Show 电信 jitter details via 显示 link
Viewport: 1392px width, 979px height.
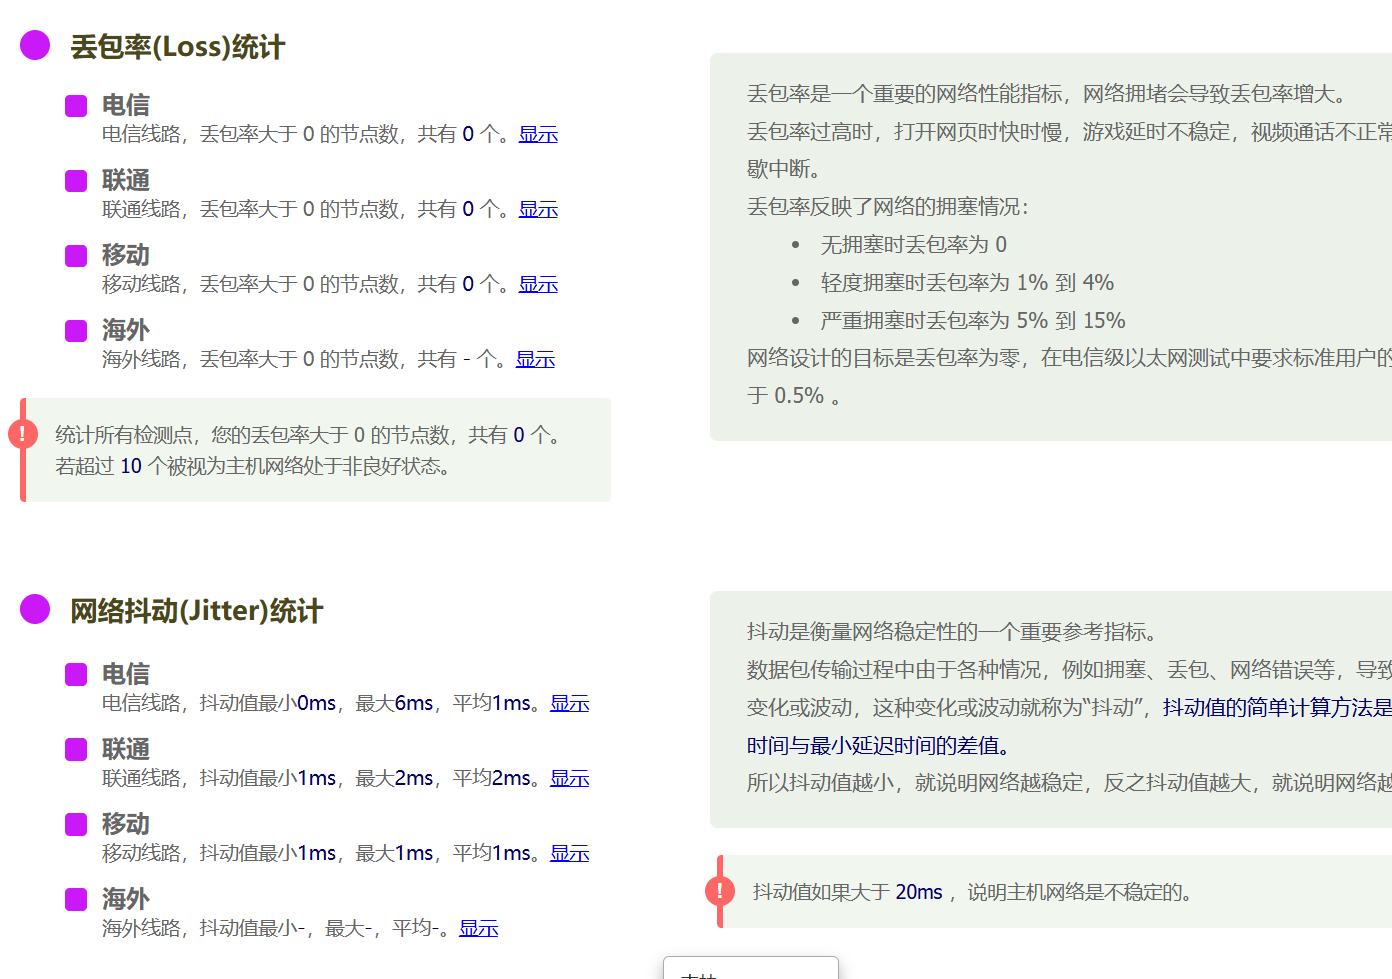569,702
